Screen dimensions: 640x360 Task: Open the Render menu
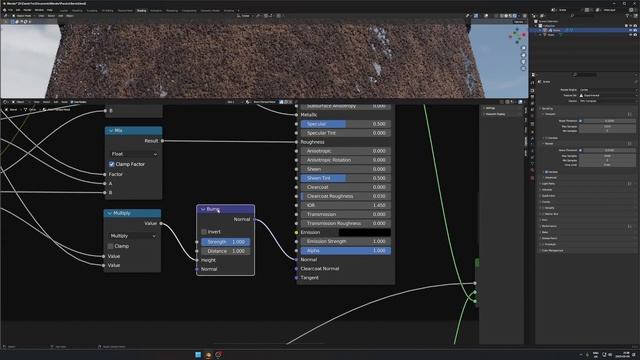[27, 10]
